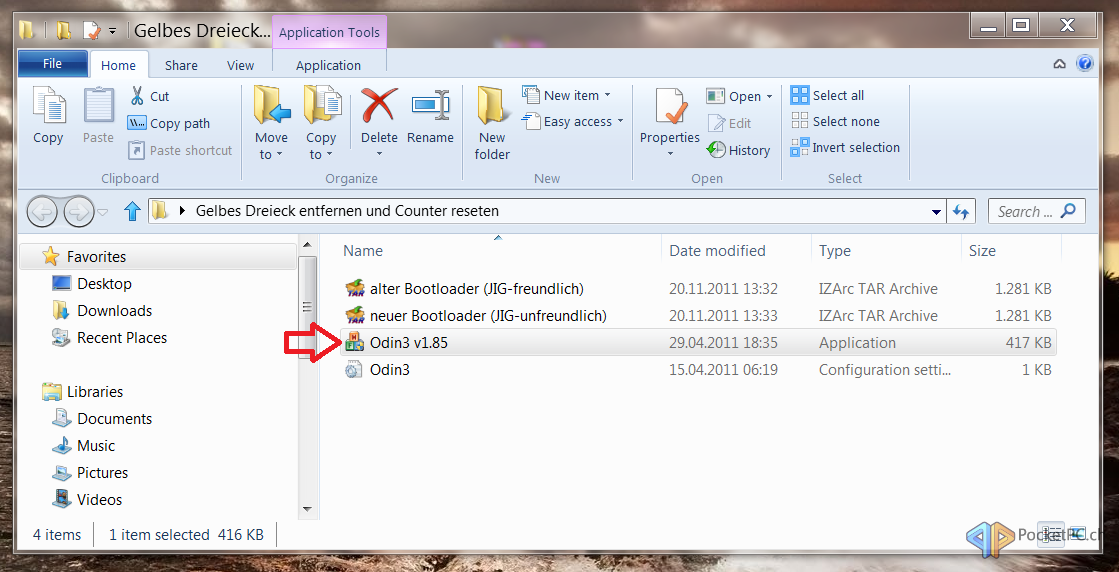This screenshot has height=572, width=1119.
Task: Open the File tab
Action: [53, 63]
